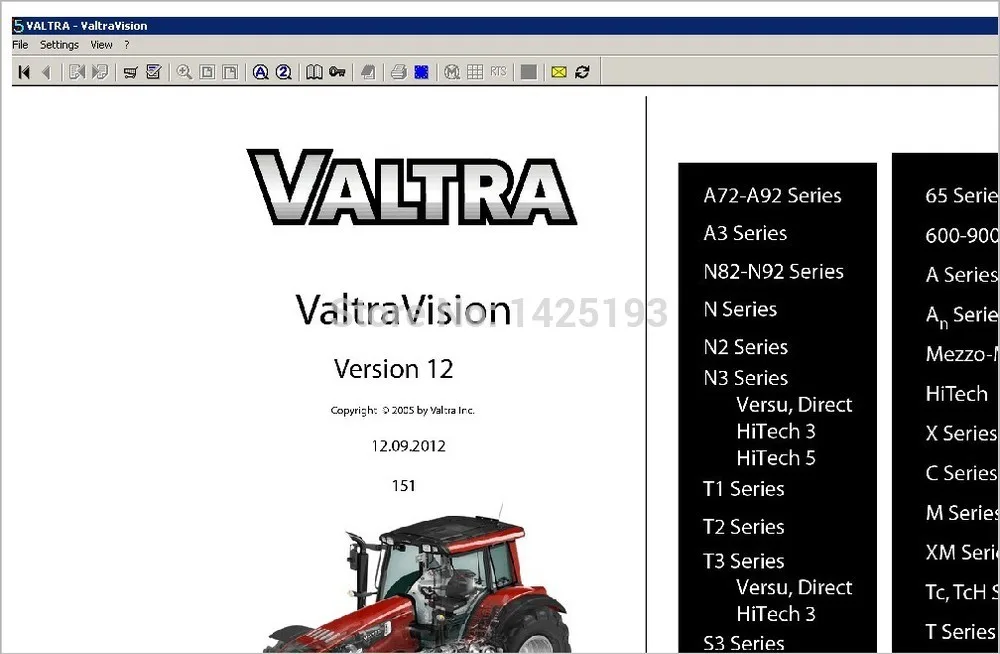Expand the T3 Series entry
This screenshot has height=654, width=1000.
tap(743, 561)
